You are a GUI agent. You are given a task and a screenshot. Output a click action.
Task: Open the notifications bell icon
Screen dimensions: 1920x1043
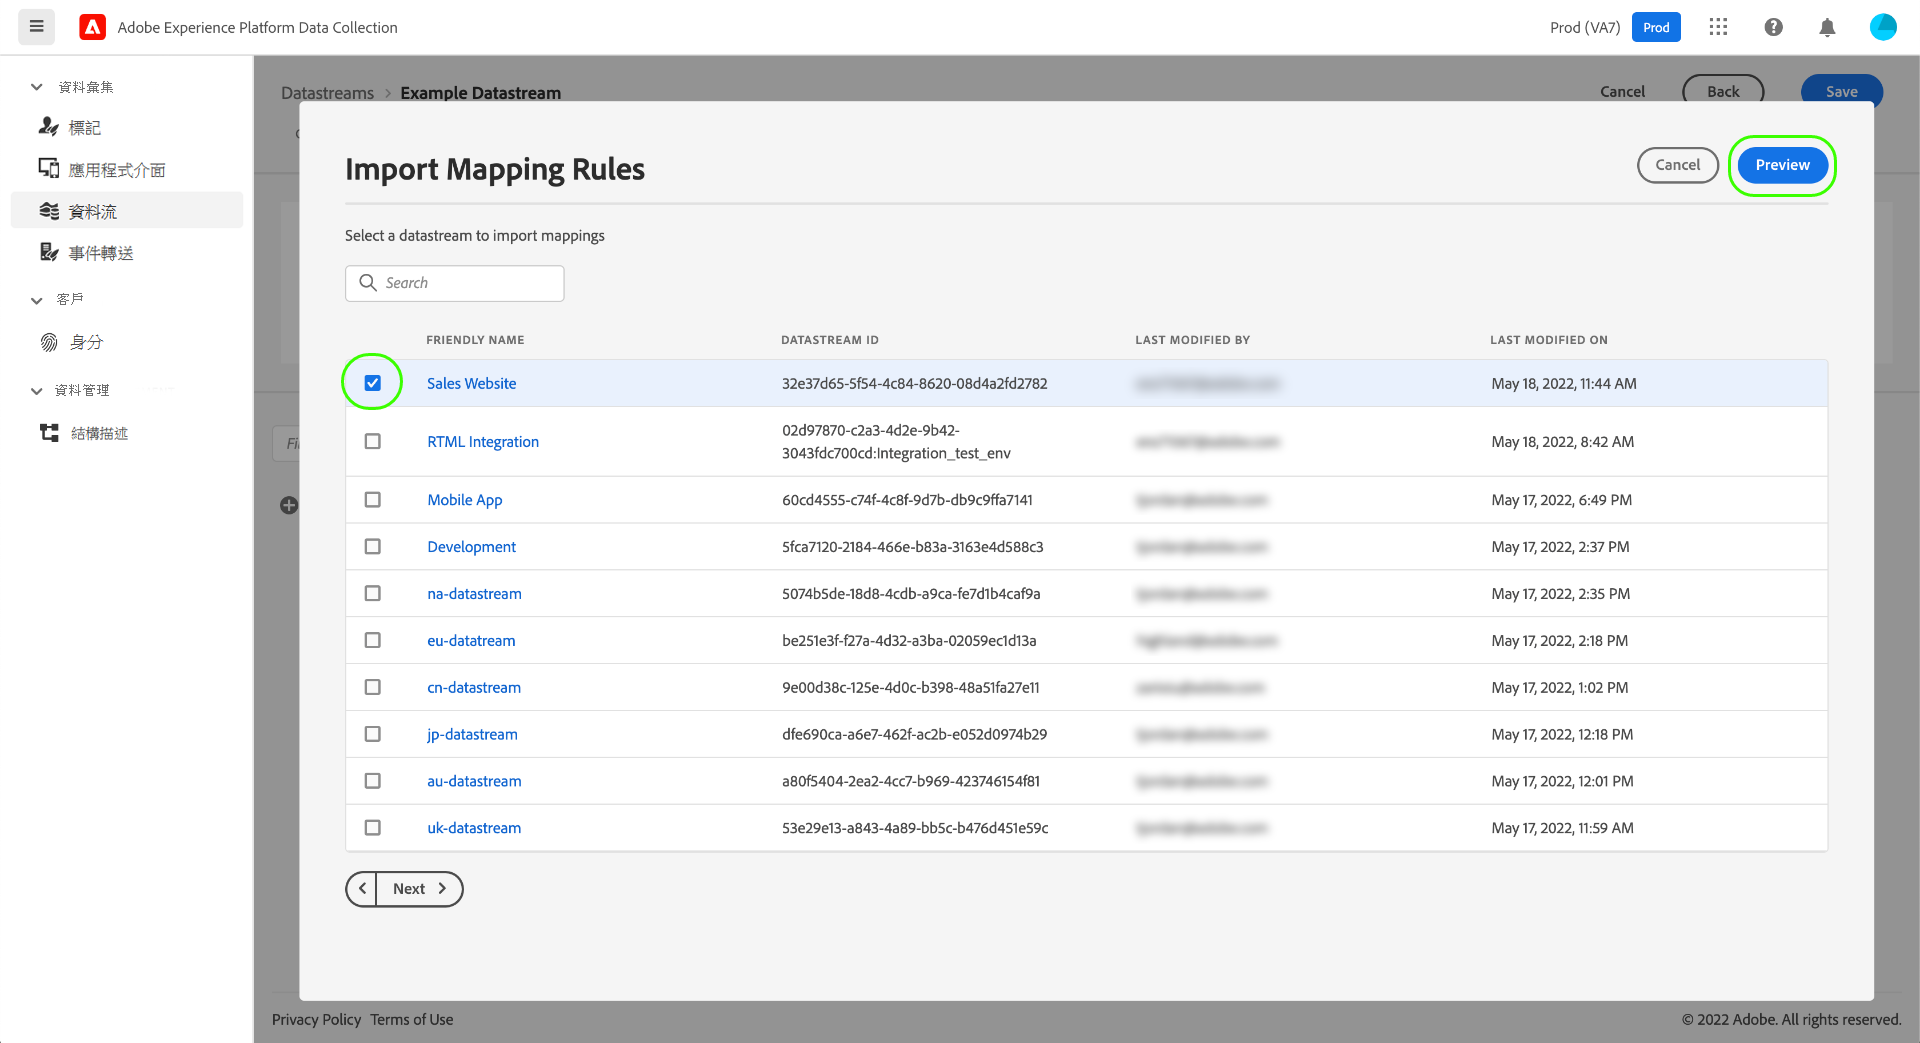pos(1827,27)
